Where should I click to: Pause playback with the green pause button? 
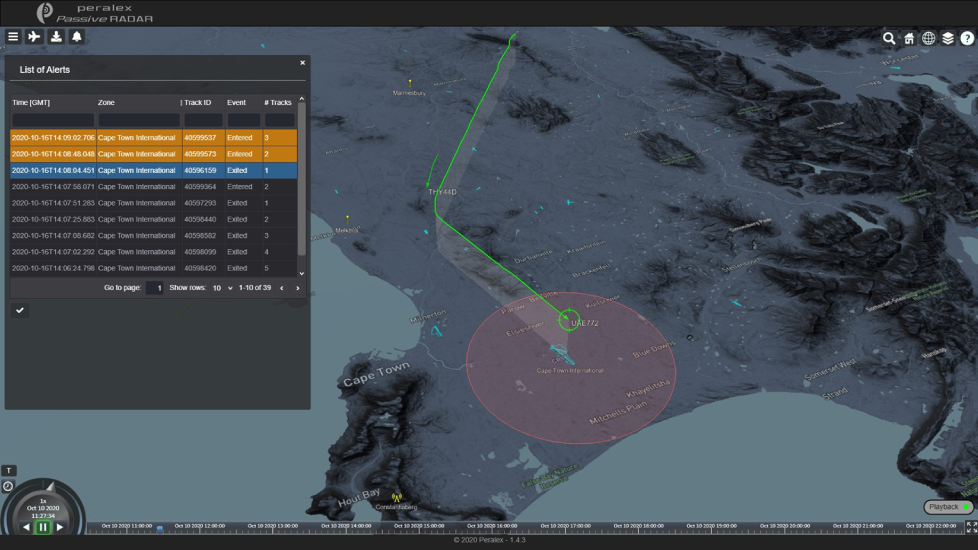(x=43, y=527)
